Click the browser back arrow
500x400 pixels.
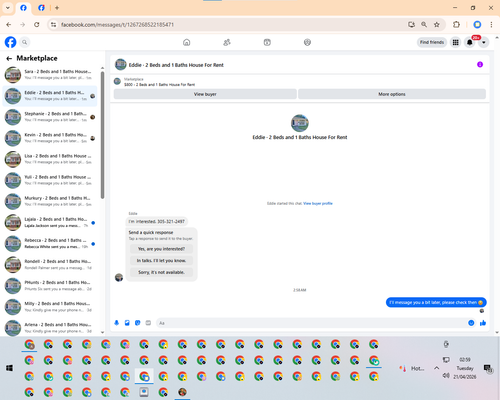[x=9, y=25]
